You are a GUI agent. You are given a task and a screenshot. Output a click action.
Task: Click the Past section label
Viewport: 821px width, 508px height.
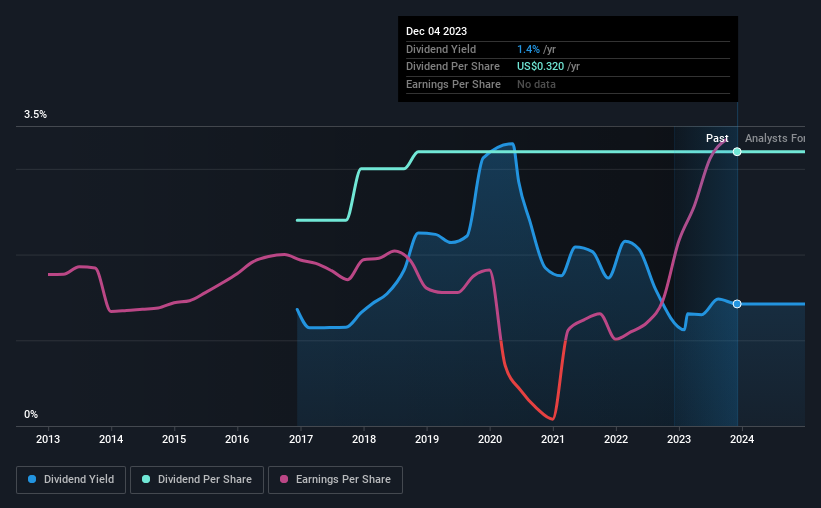[717, 138]
